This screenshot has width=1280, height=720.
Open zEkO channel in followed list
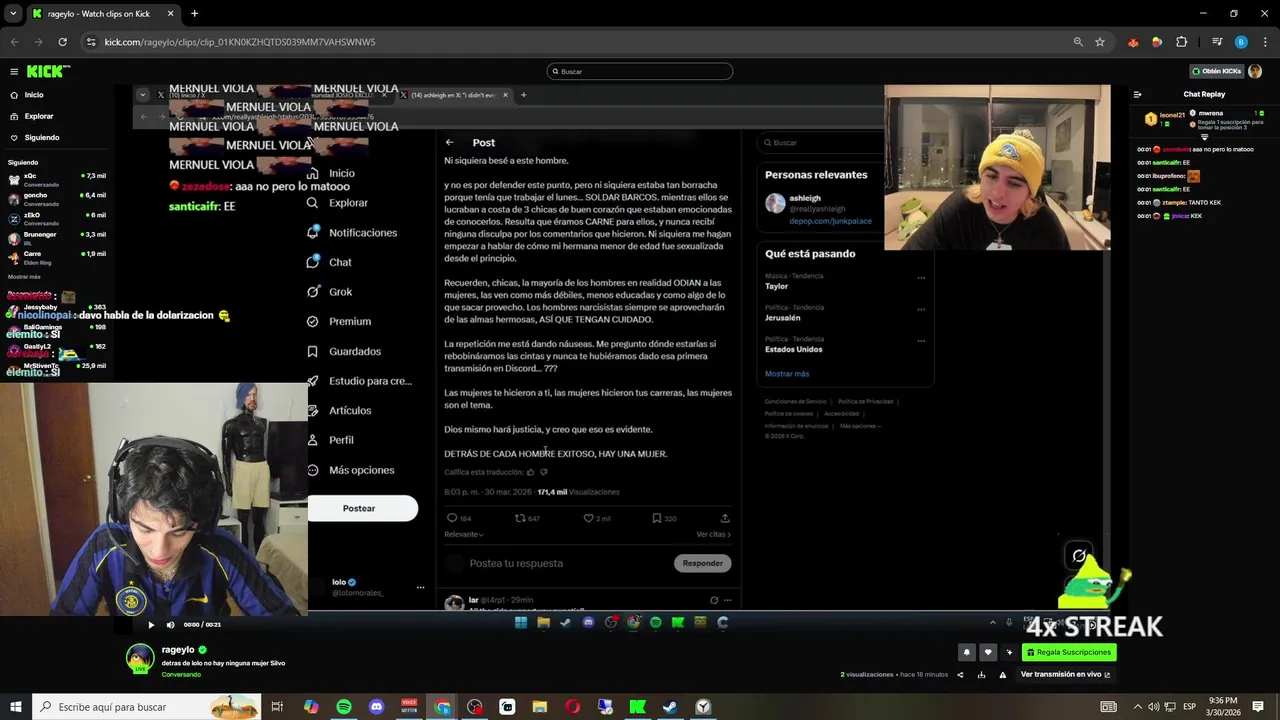pyautogui.click(x=57, y=218)
